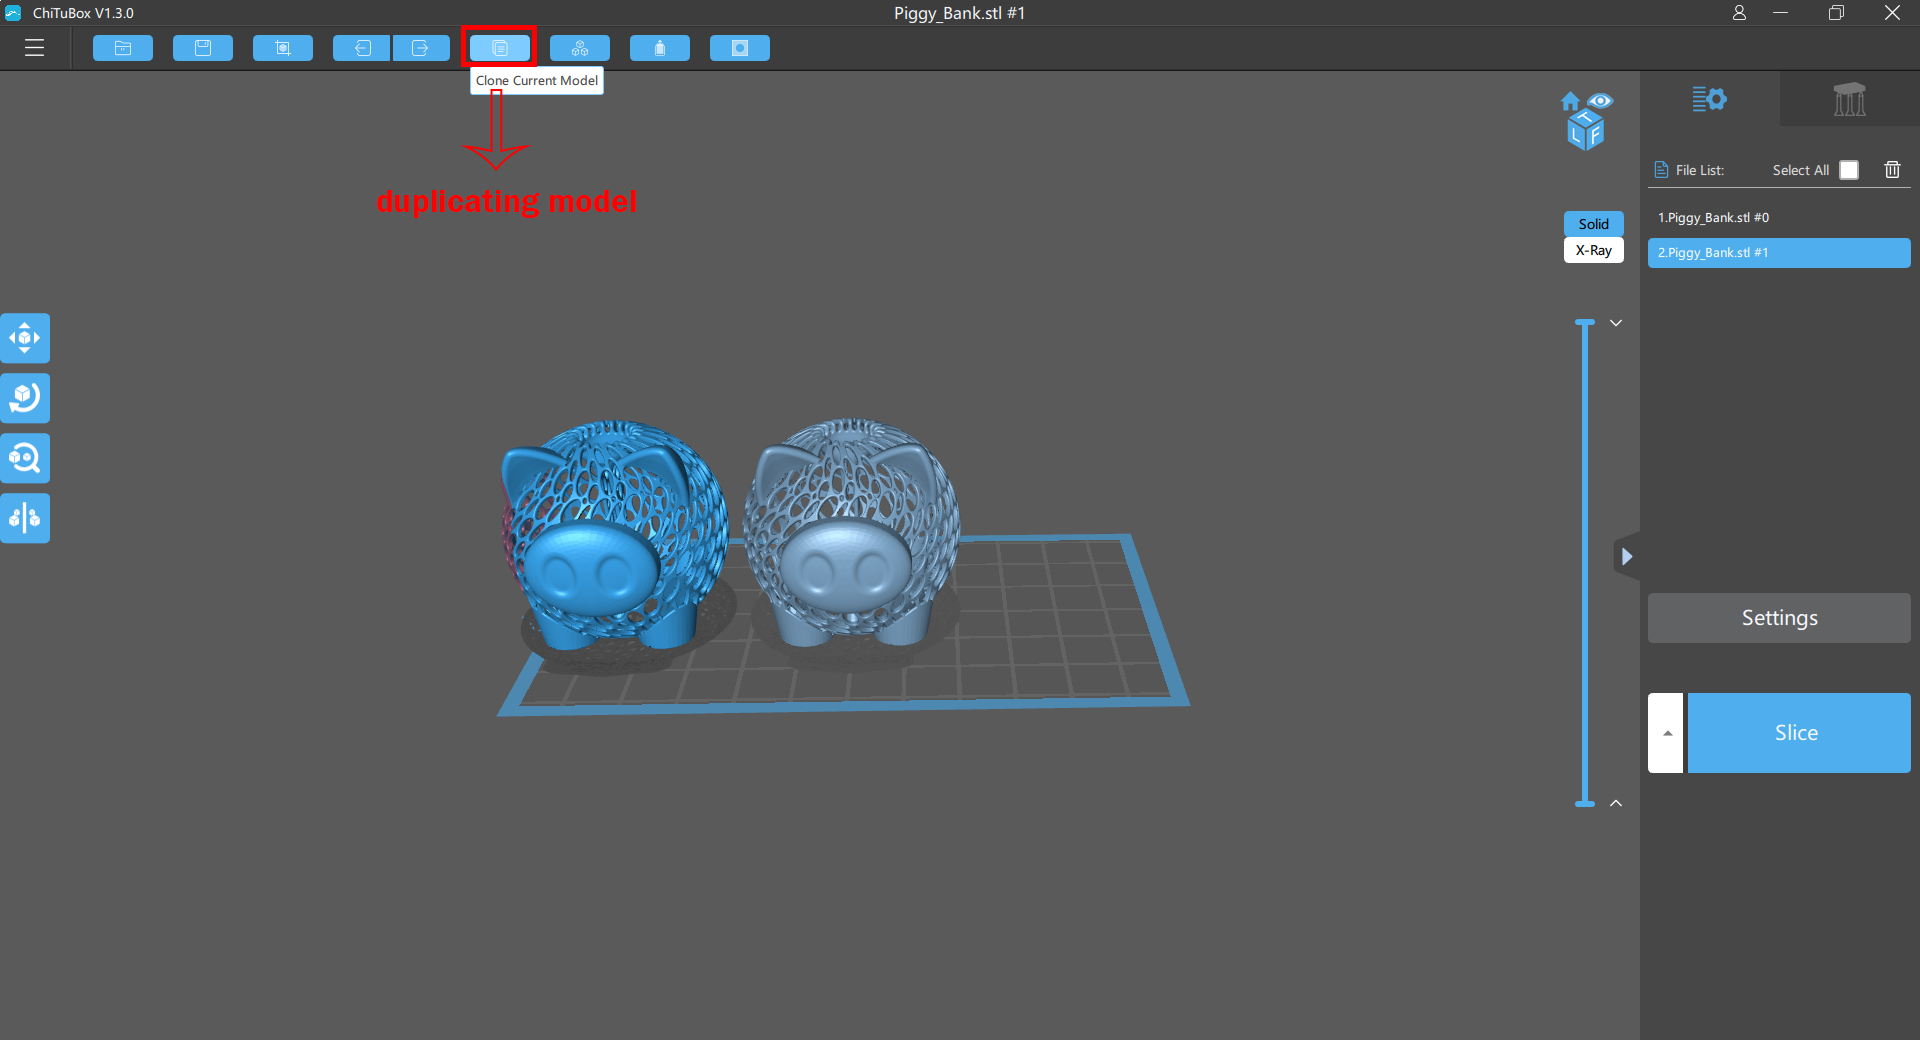Click the auto layout cubes icon
1920x1040 pixels.
pos(580,48)
